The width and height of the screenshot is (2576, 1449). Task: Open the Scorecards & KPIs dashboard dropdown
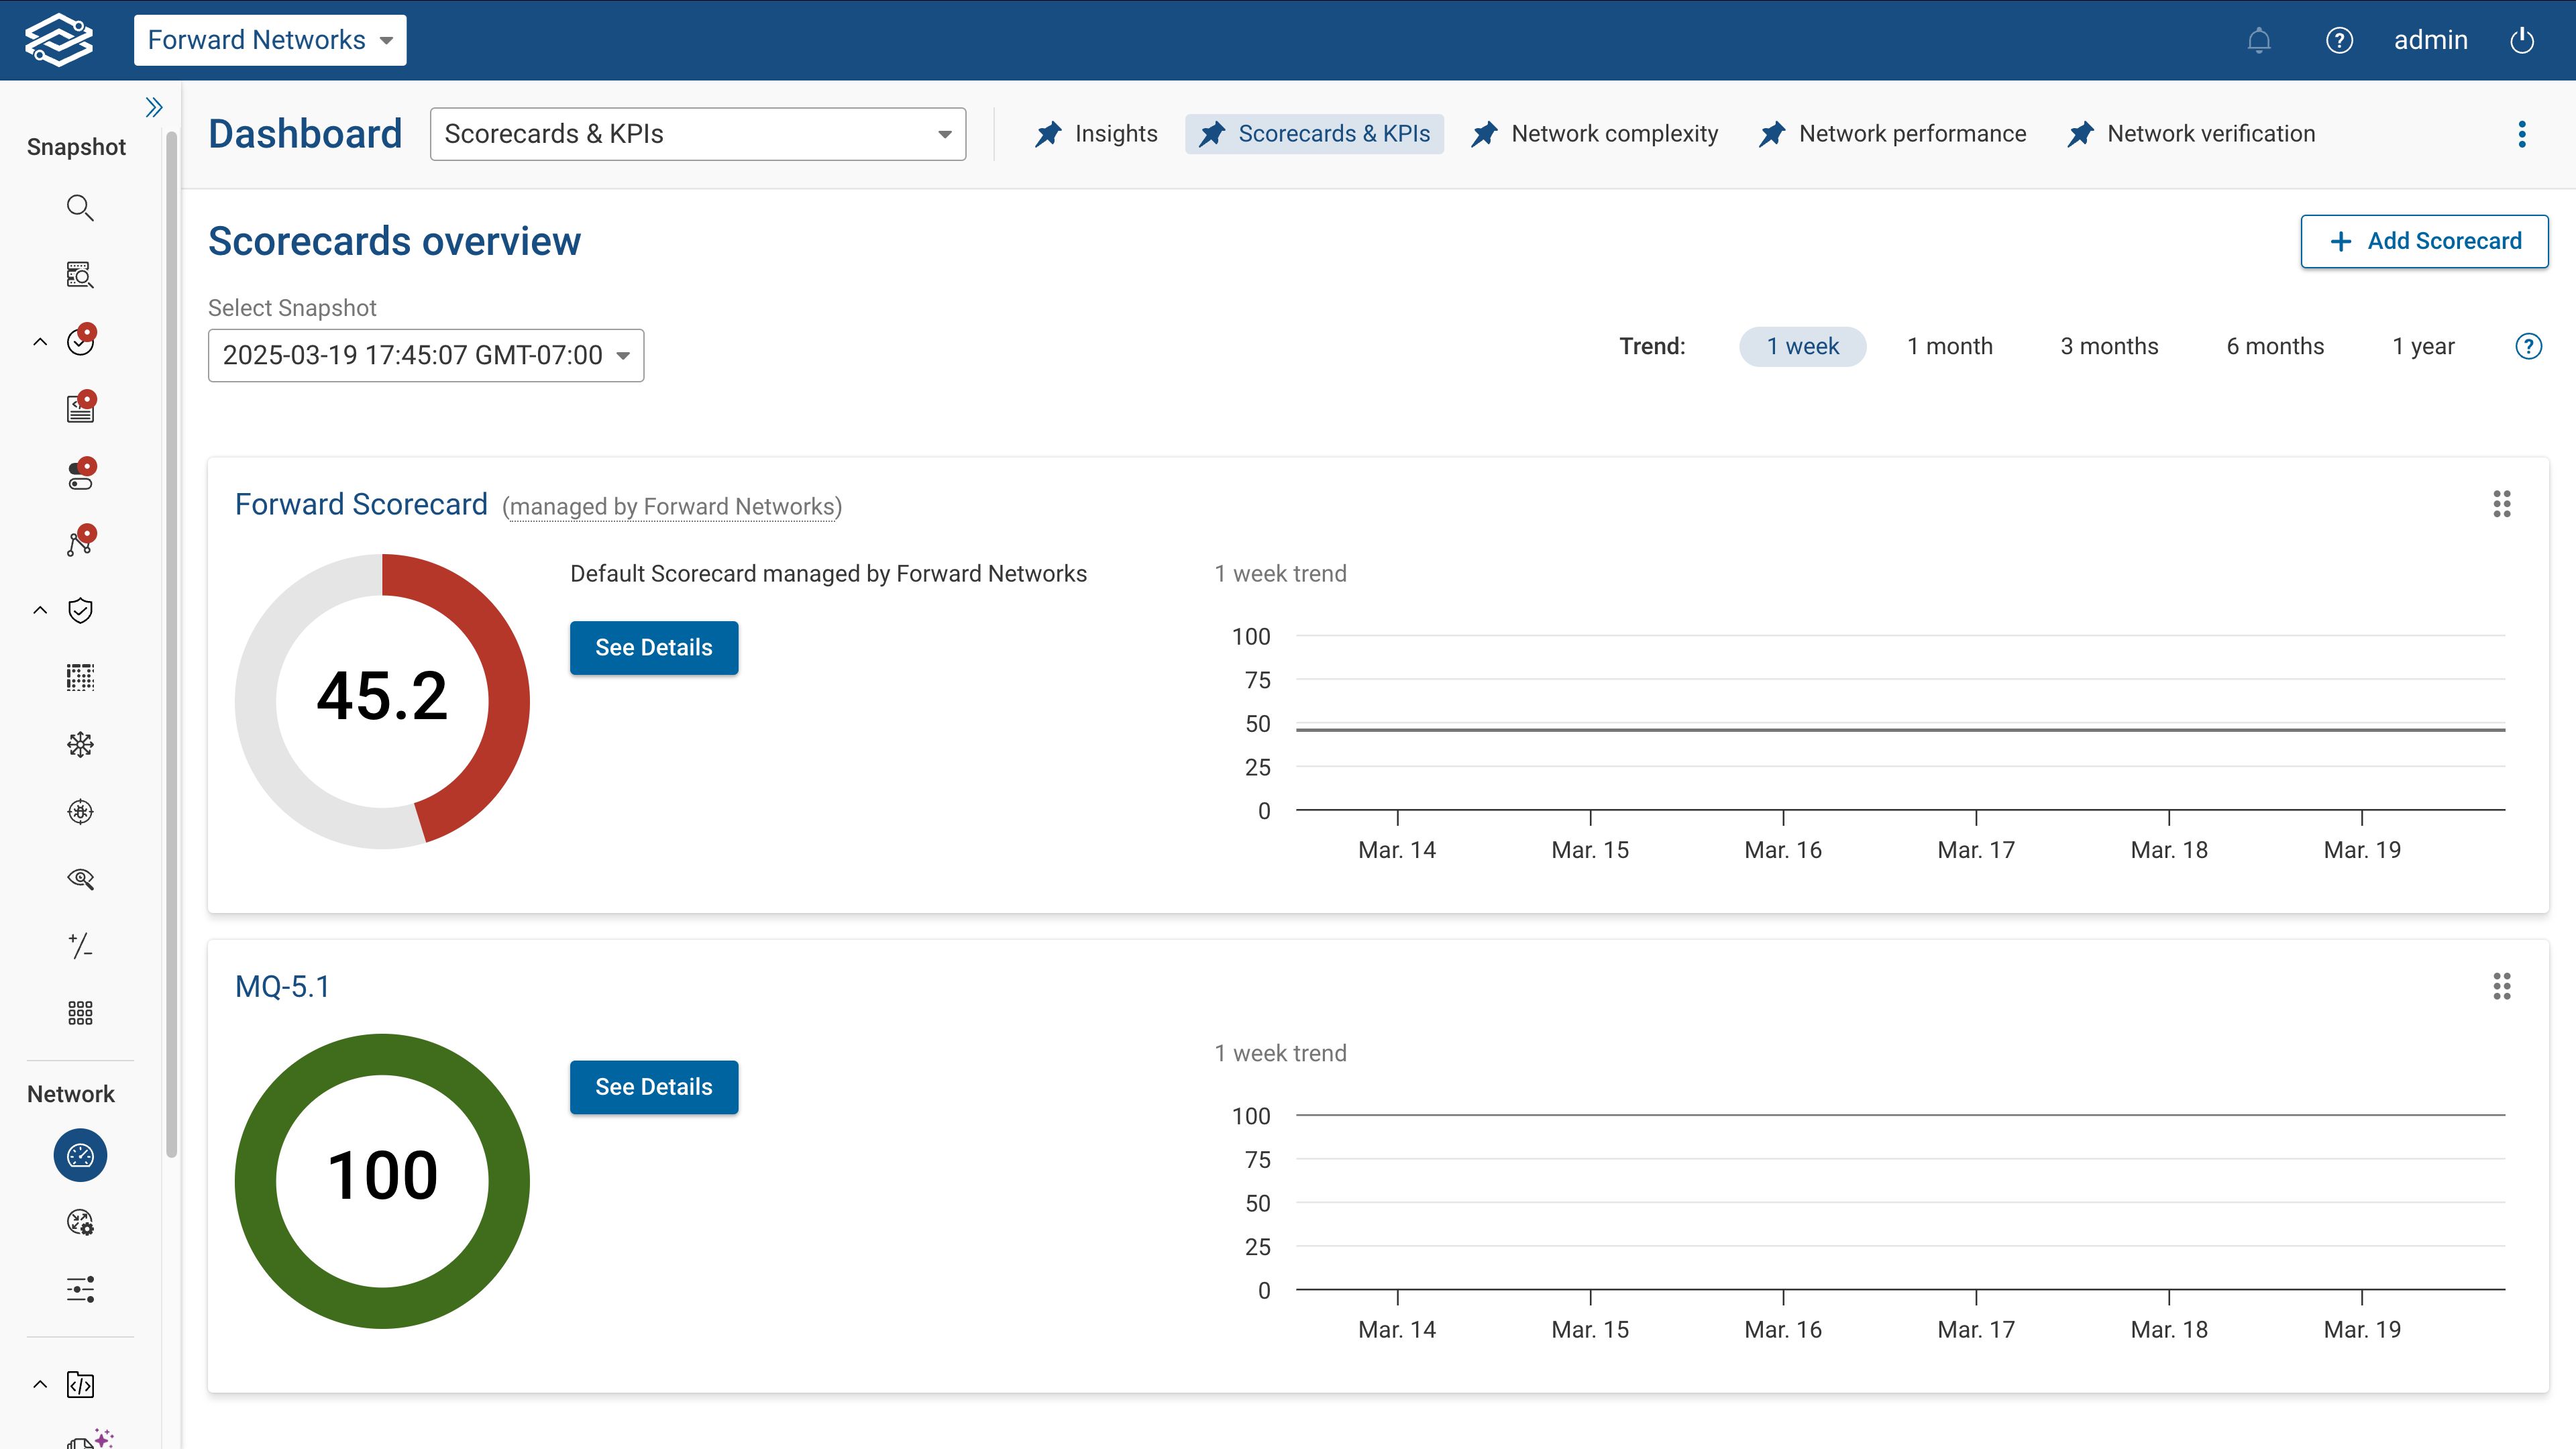click(x=697, y=133)
